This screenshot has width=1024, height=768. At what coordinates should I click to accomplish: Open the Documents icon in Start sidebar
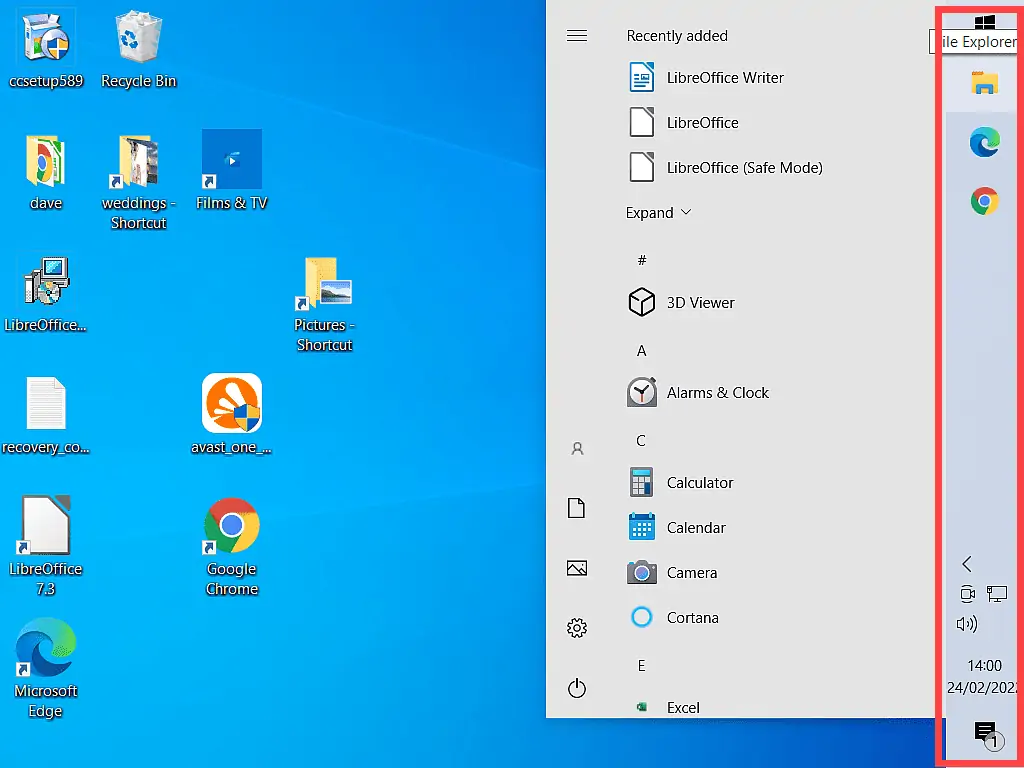(x=577, y=508)
